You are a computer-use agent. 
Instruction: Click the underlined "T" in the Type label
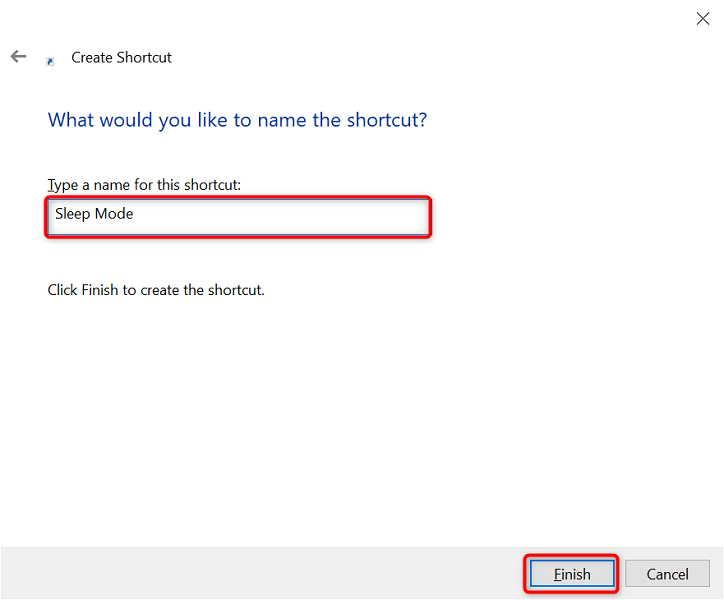(x=52, y=185)
